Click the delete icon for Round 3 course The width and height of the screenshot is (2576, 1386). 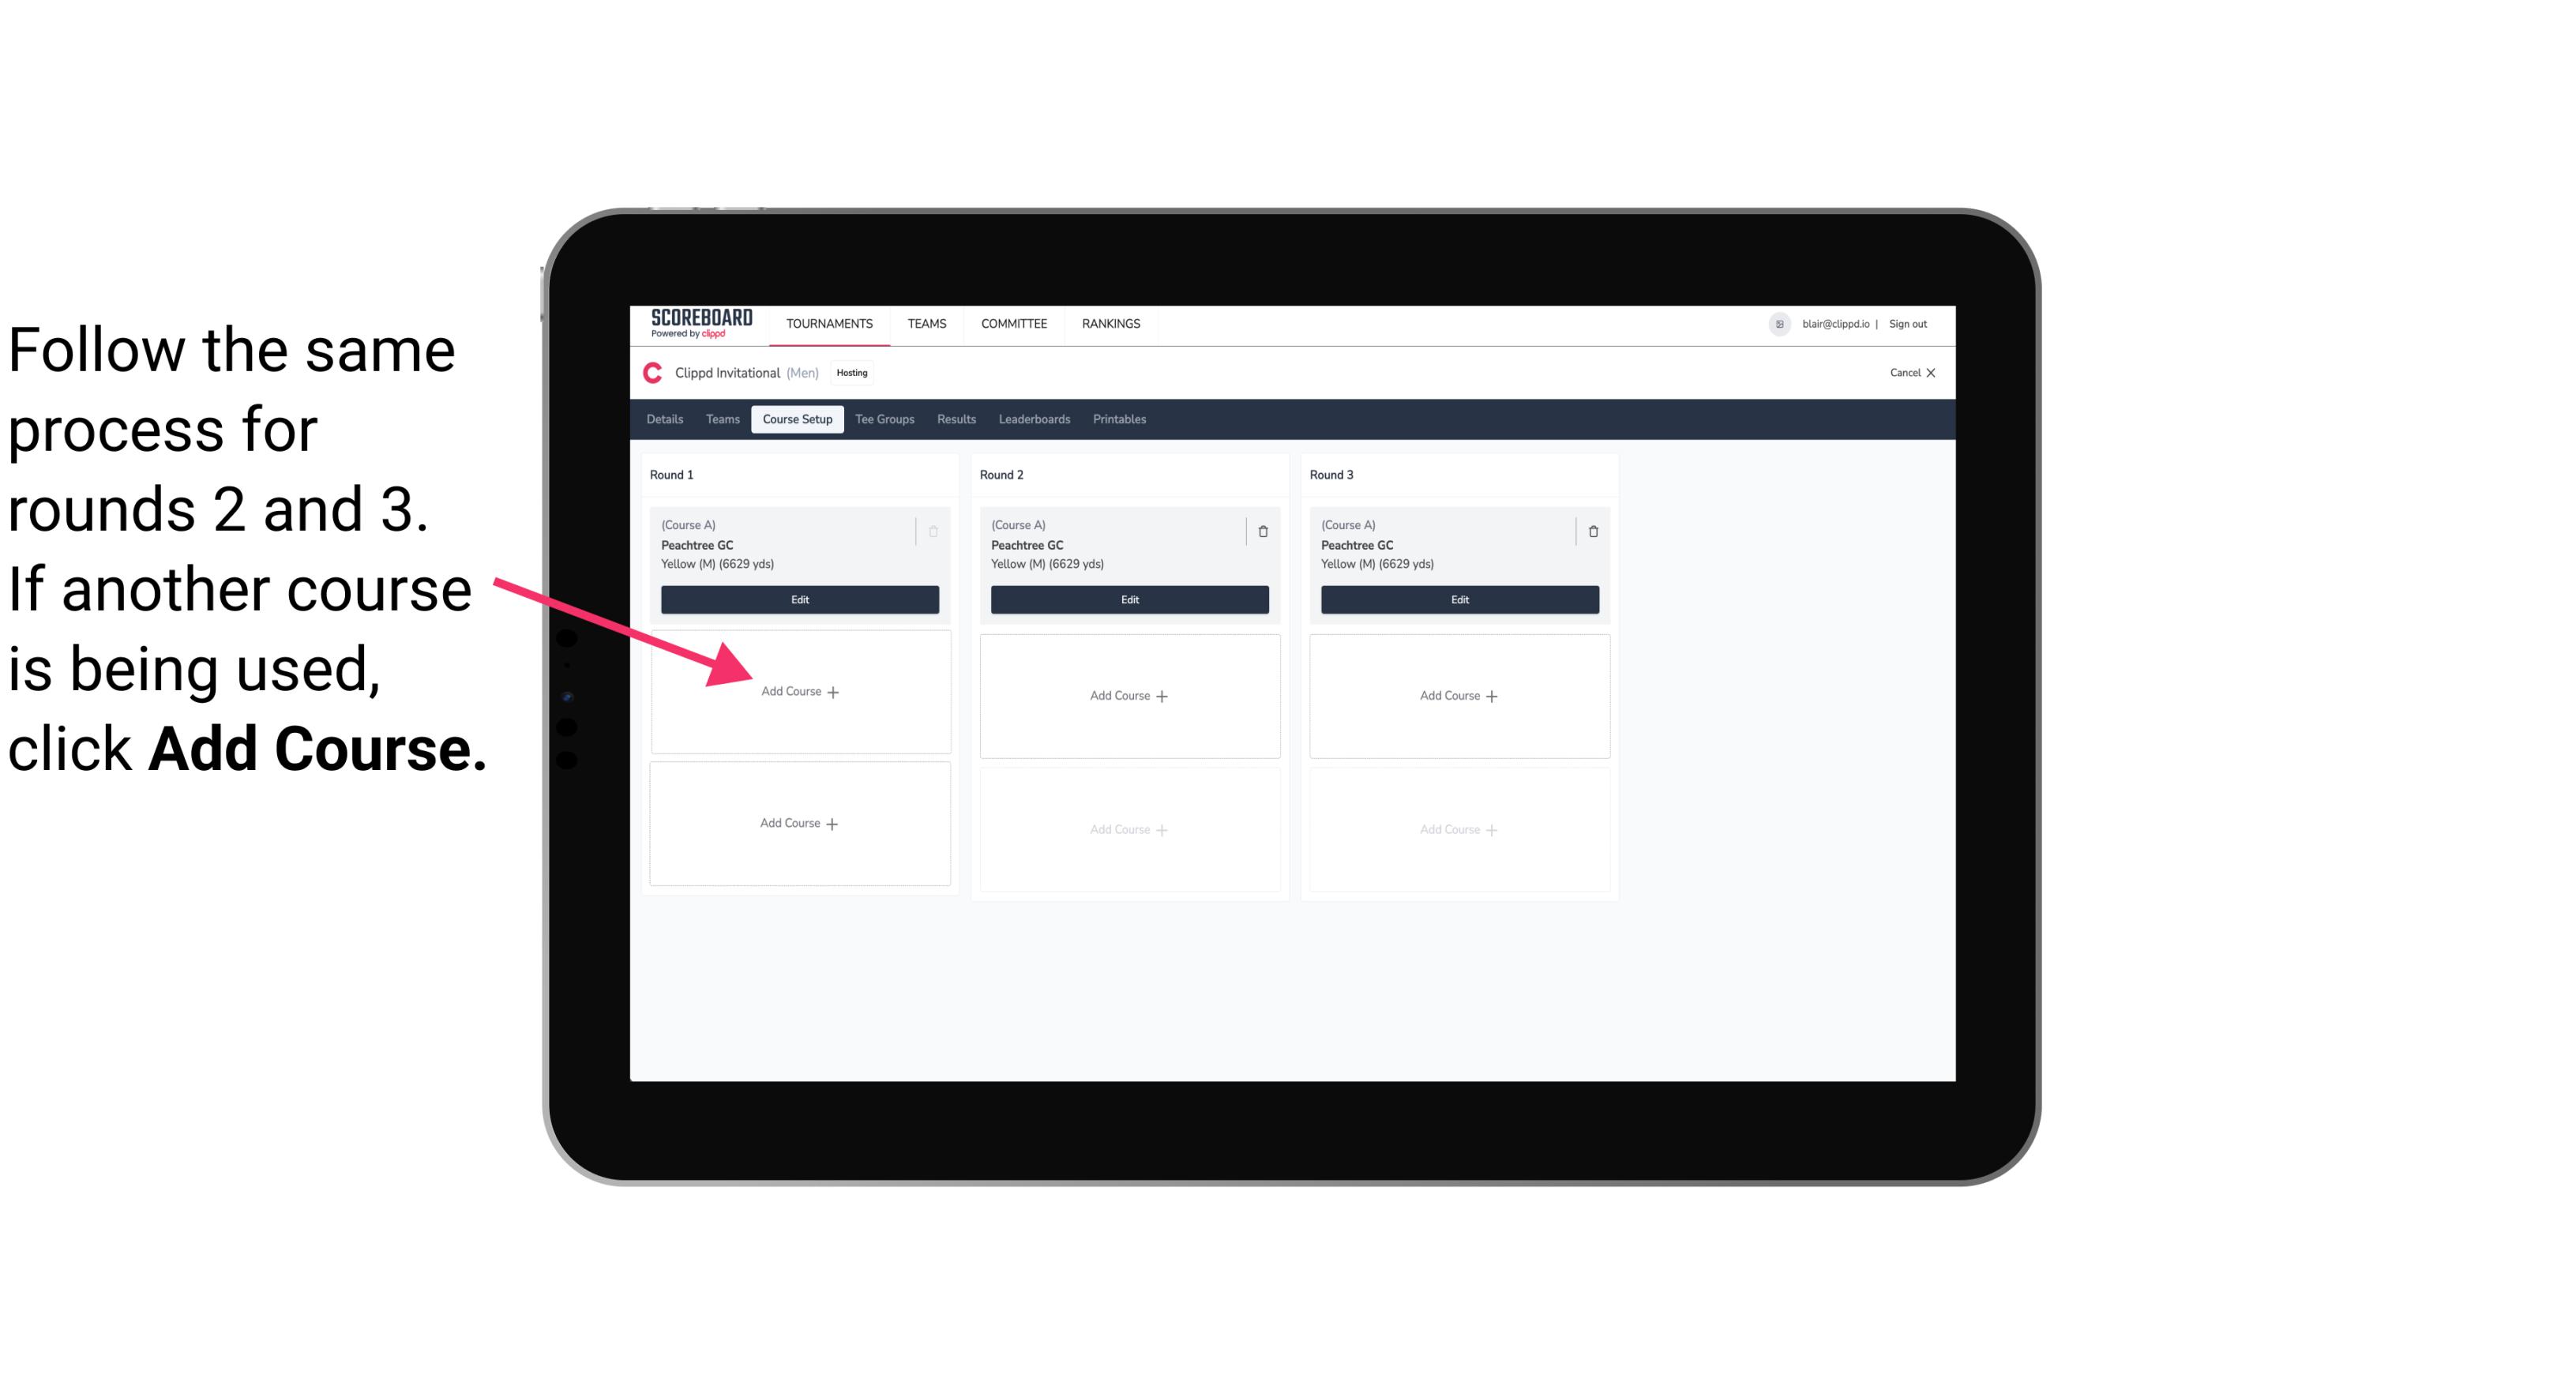click(1590, 531)
